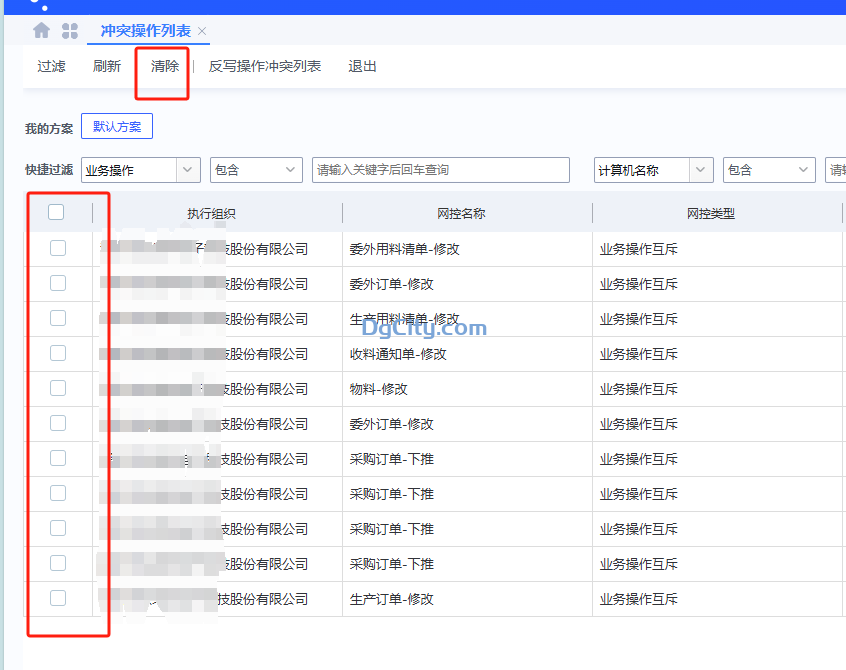Check the row for 委外用料清单-修改

[x=57, y=248]
